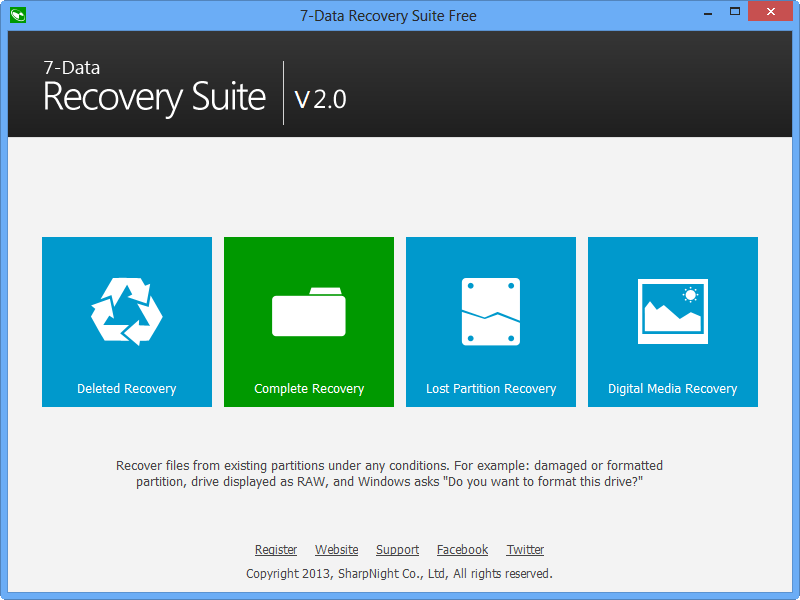Open the Register link
This screenshot has height=600, width=800.
pyautogui.click(x=276, y=549)
